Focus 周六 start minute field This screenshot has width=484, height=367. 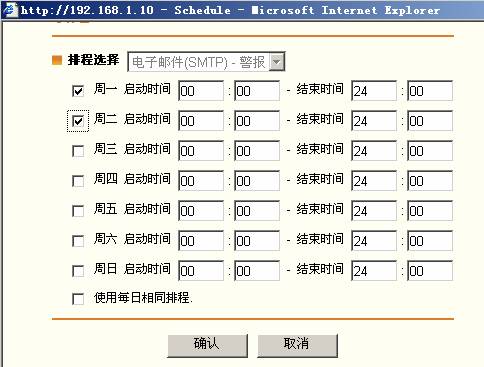257,240
